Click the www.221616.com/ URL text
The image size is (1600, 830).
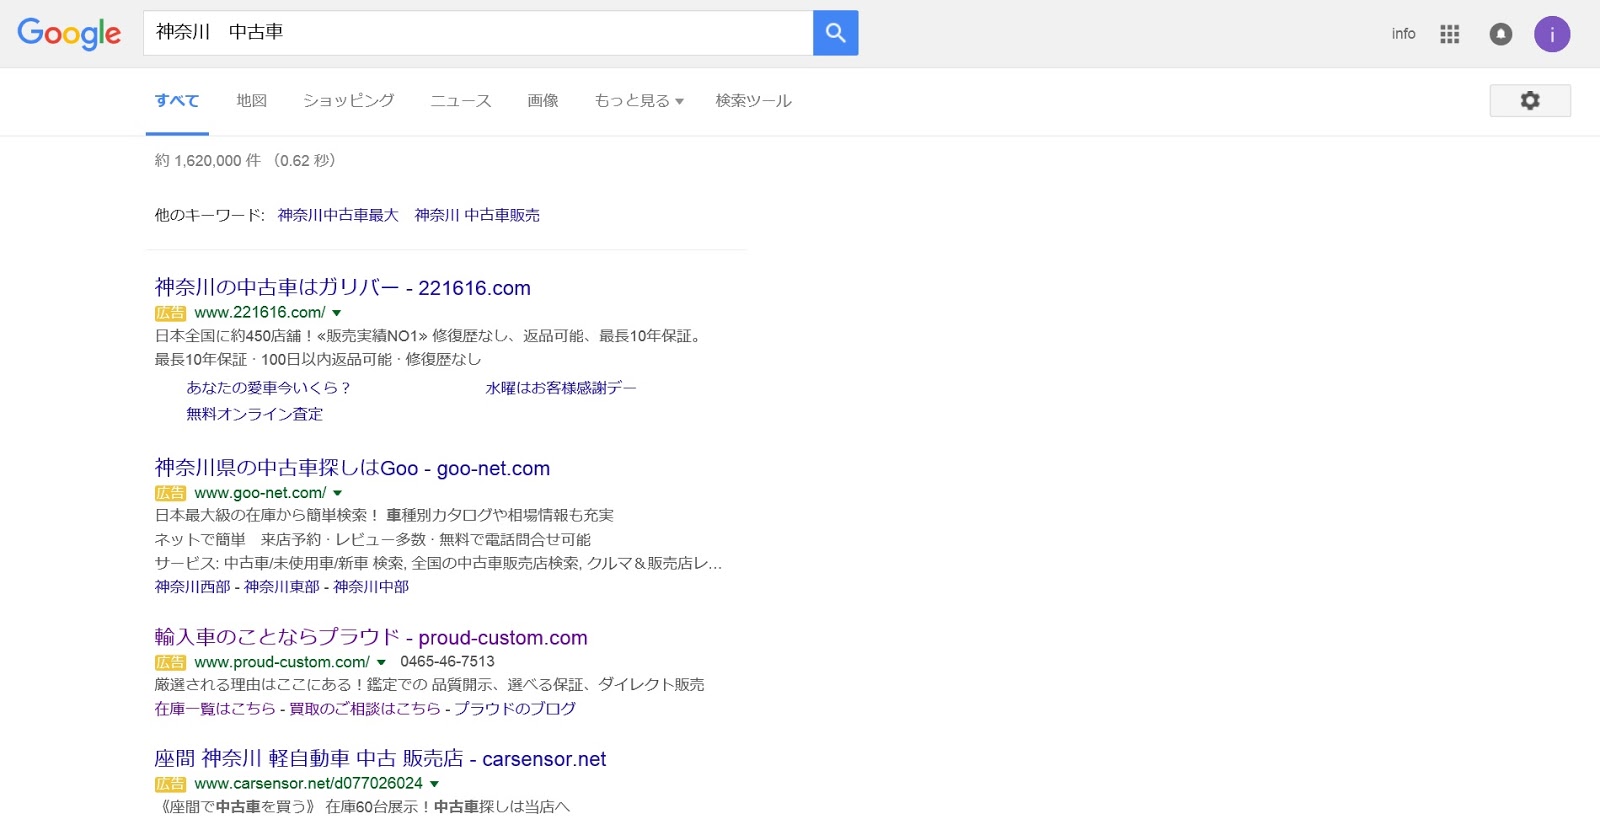point(260,313)
